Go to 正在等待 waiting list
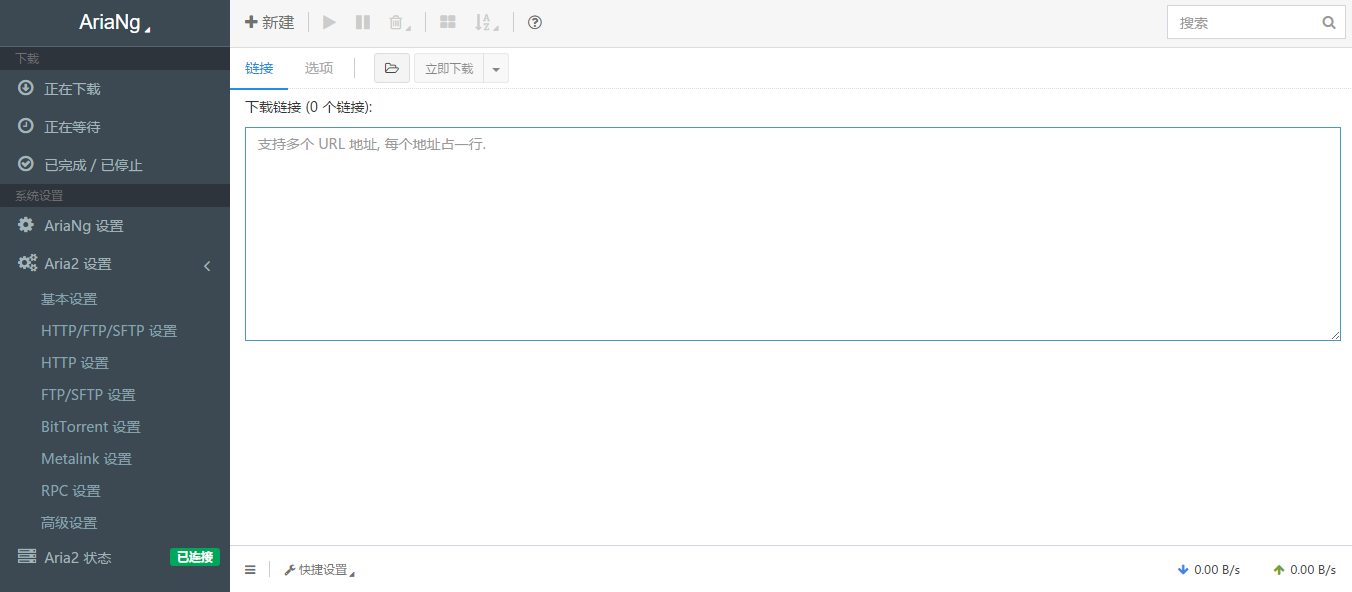The height and width of the screenshot is (592, 1352). pyautogui.click(x=115, y=127)
